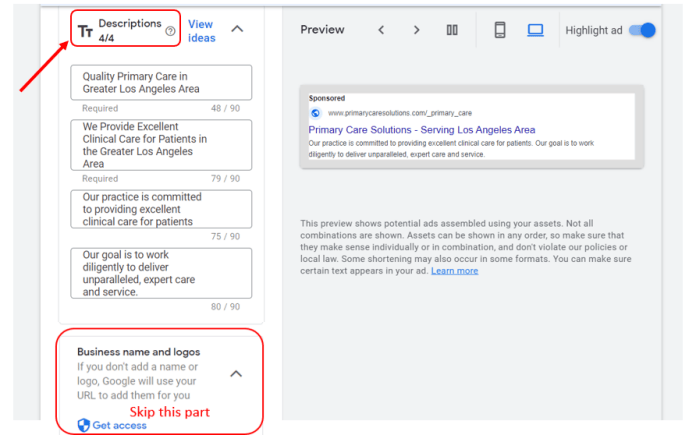Click Required label under first description
696x435 pixels.
click(100, 108)
